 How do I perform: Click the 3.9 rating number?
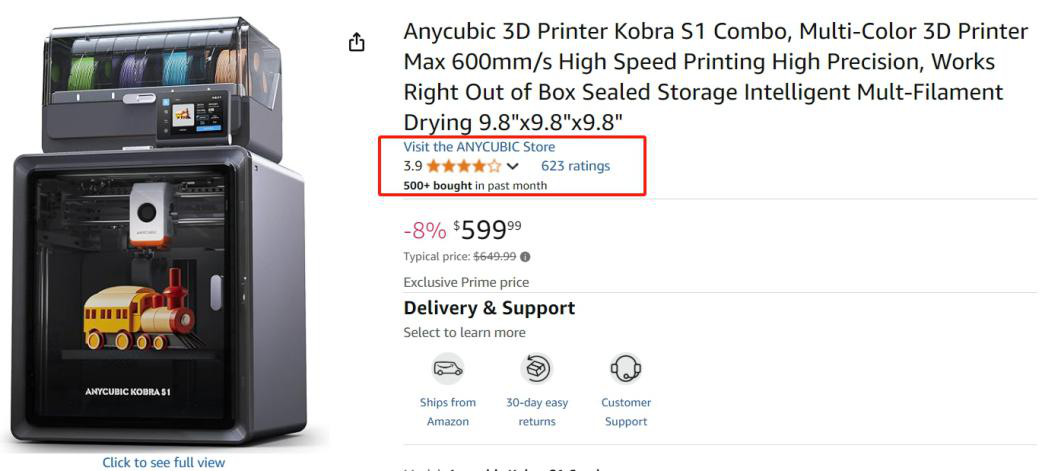coord(412,166)
